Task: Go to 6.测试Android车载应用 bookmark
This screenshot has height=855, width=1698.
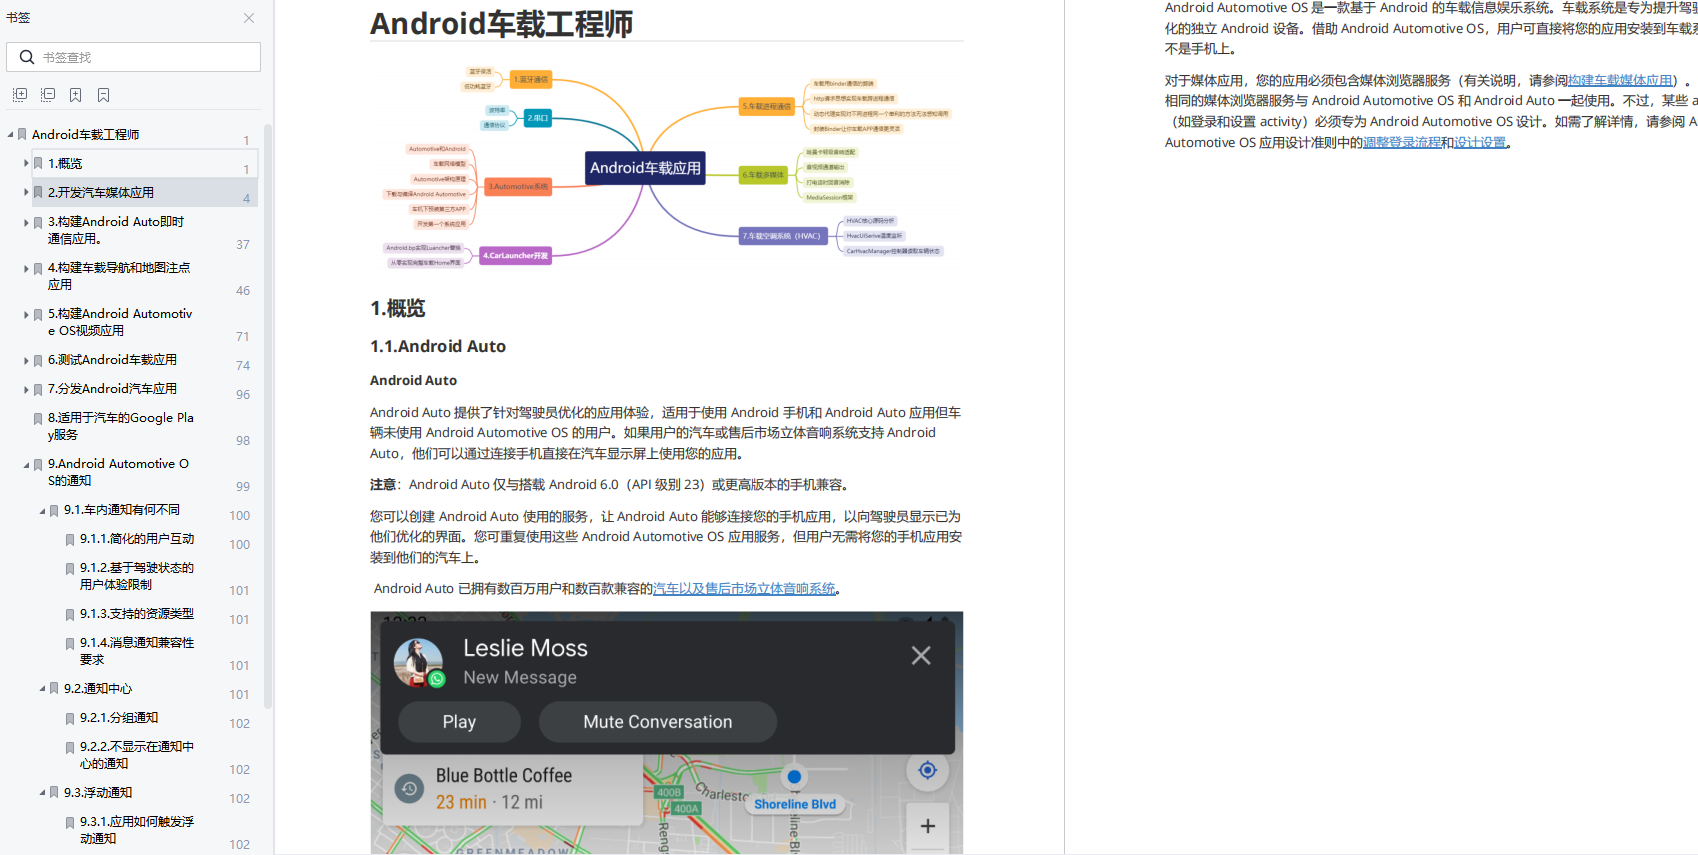Action: click(x=112, y=360)
